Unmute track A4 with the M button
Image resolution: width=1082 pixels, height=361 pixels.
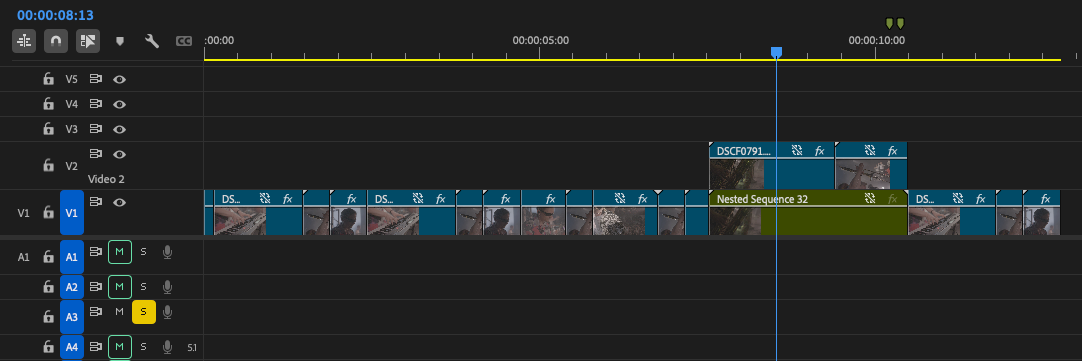119,347
